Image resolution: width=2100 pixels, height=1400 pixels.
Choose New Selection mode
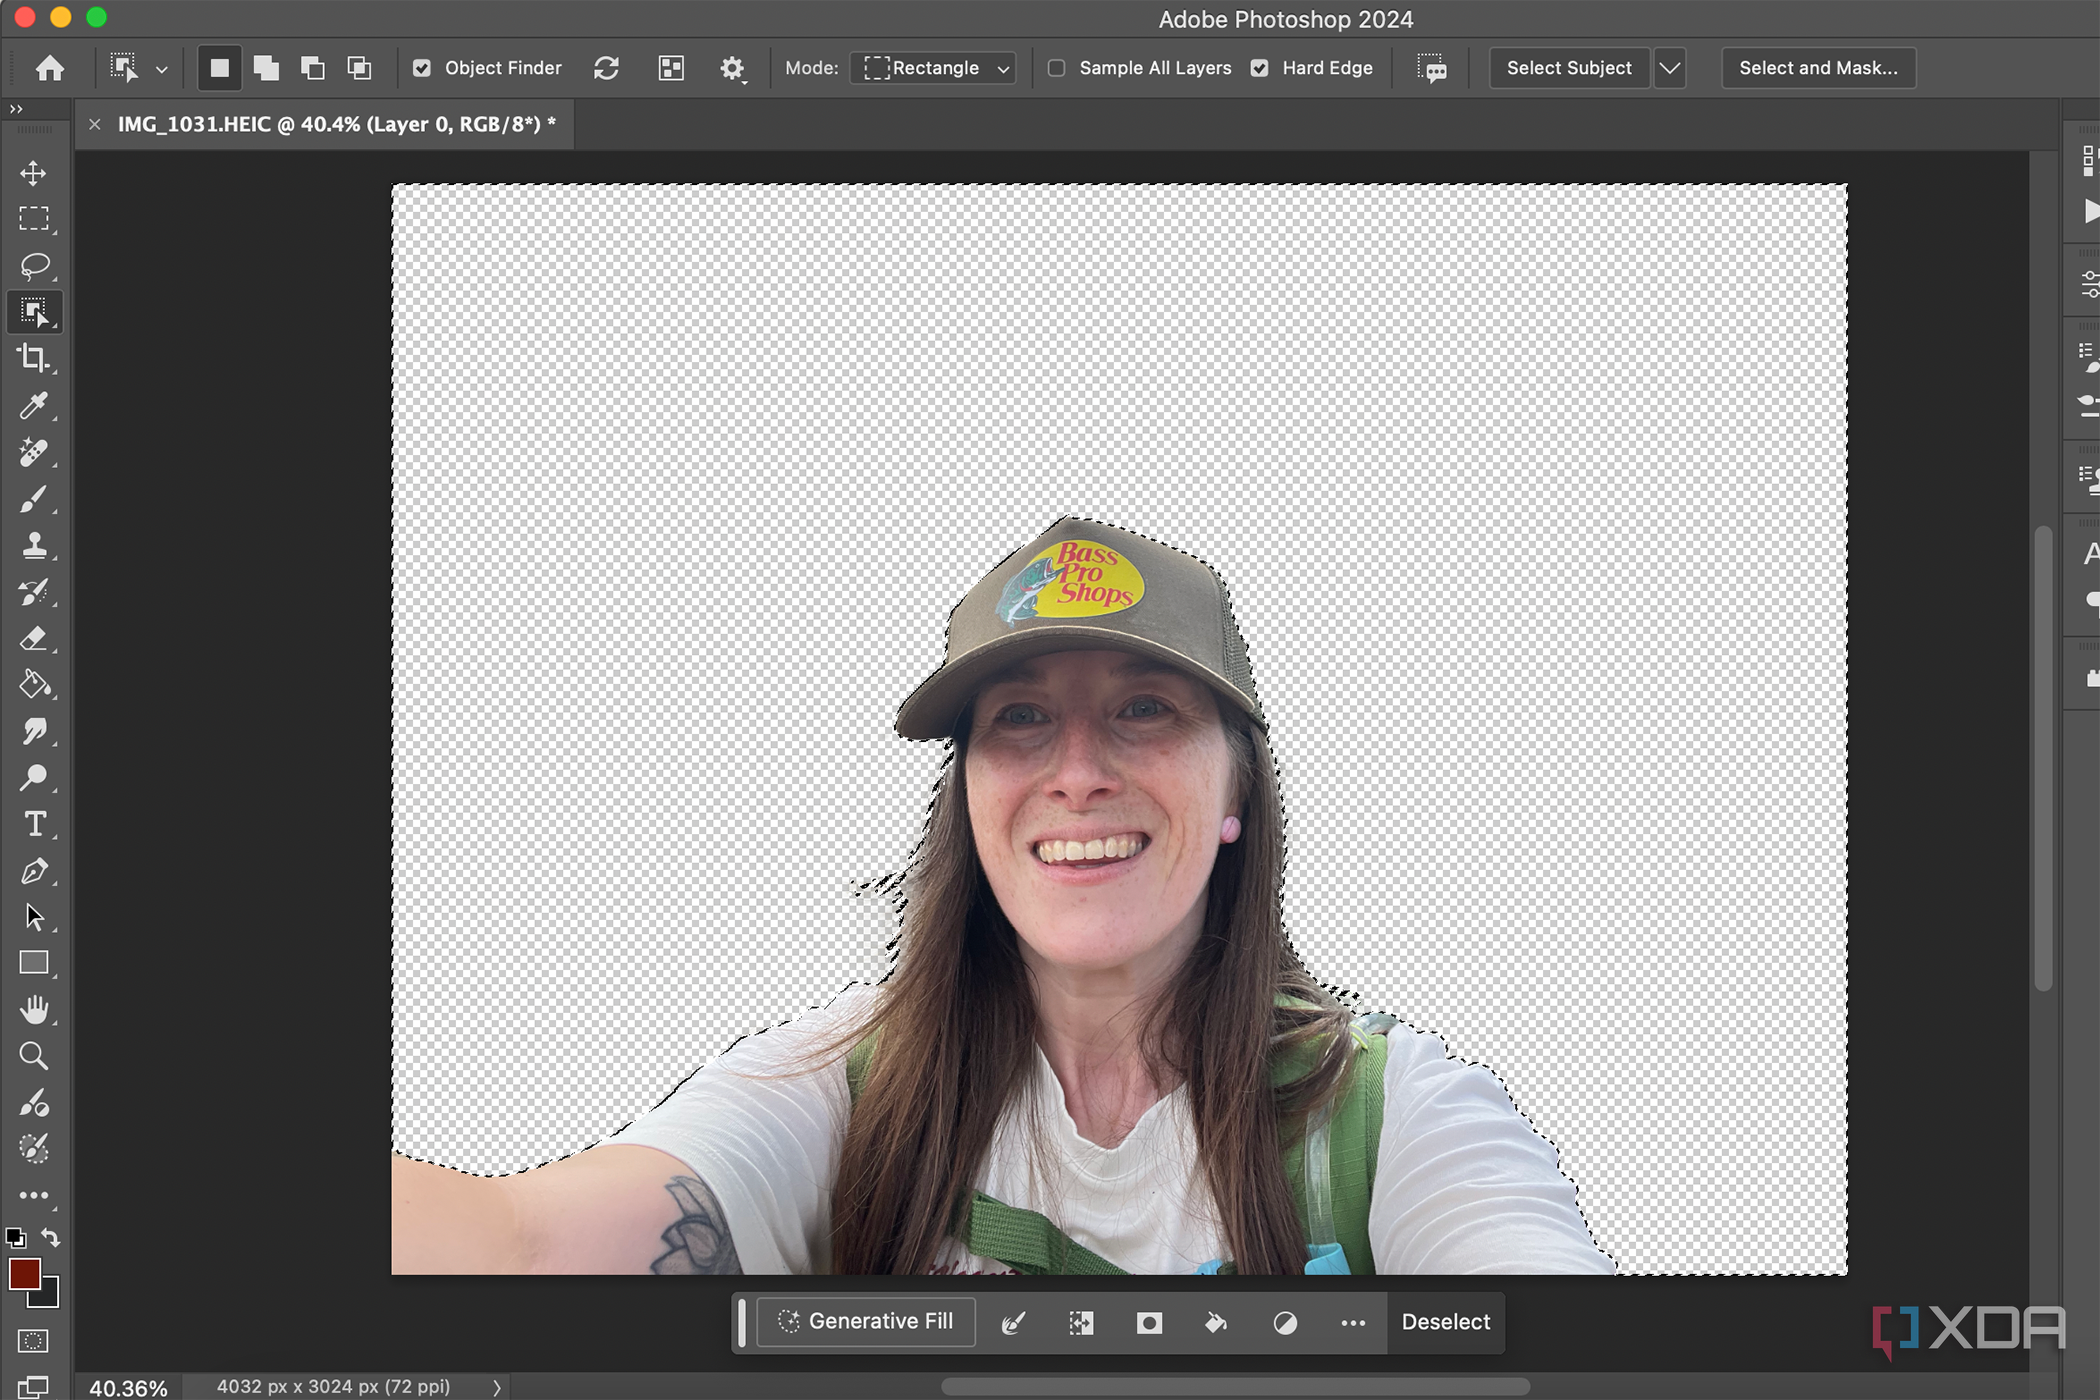(219, 68)
